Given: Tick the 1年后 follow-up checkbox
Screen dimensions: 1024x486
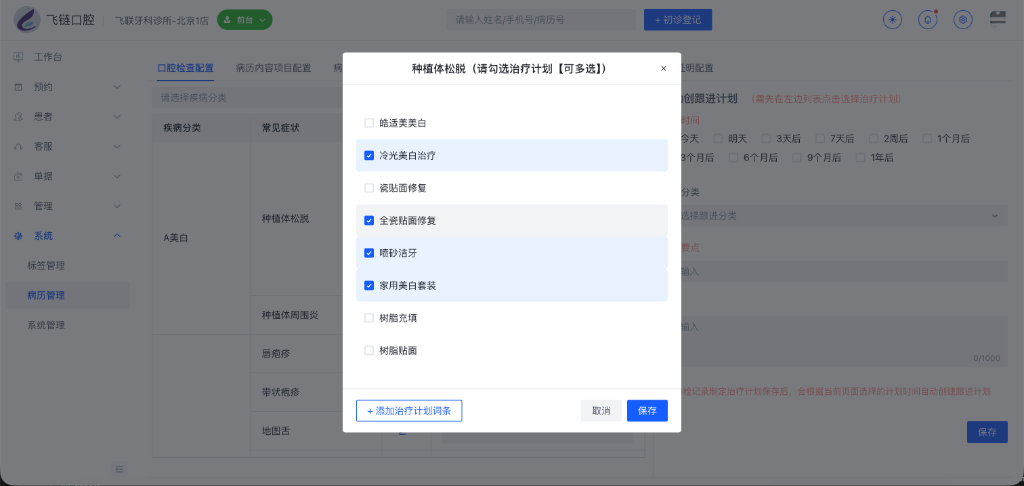Looking at the screenshot, I should pyautogui.click(x=860, y=157).
